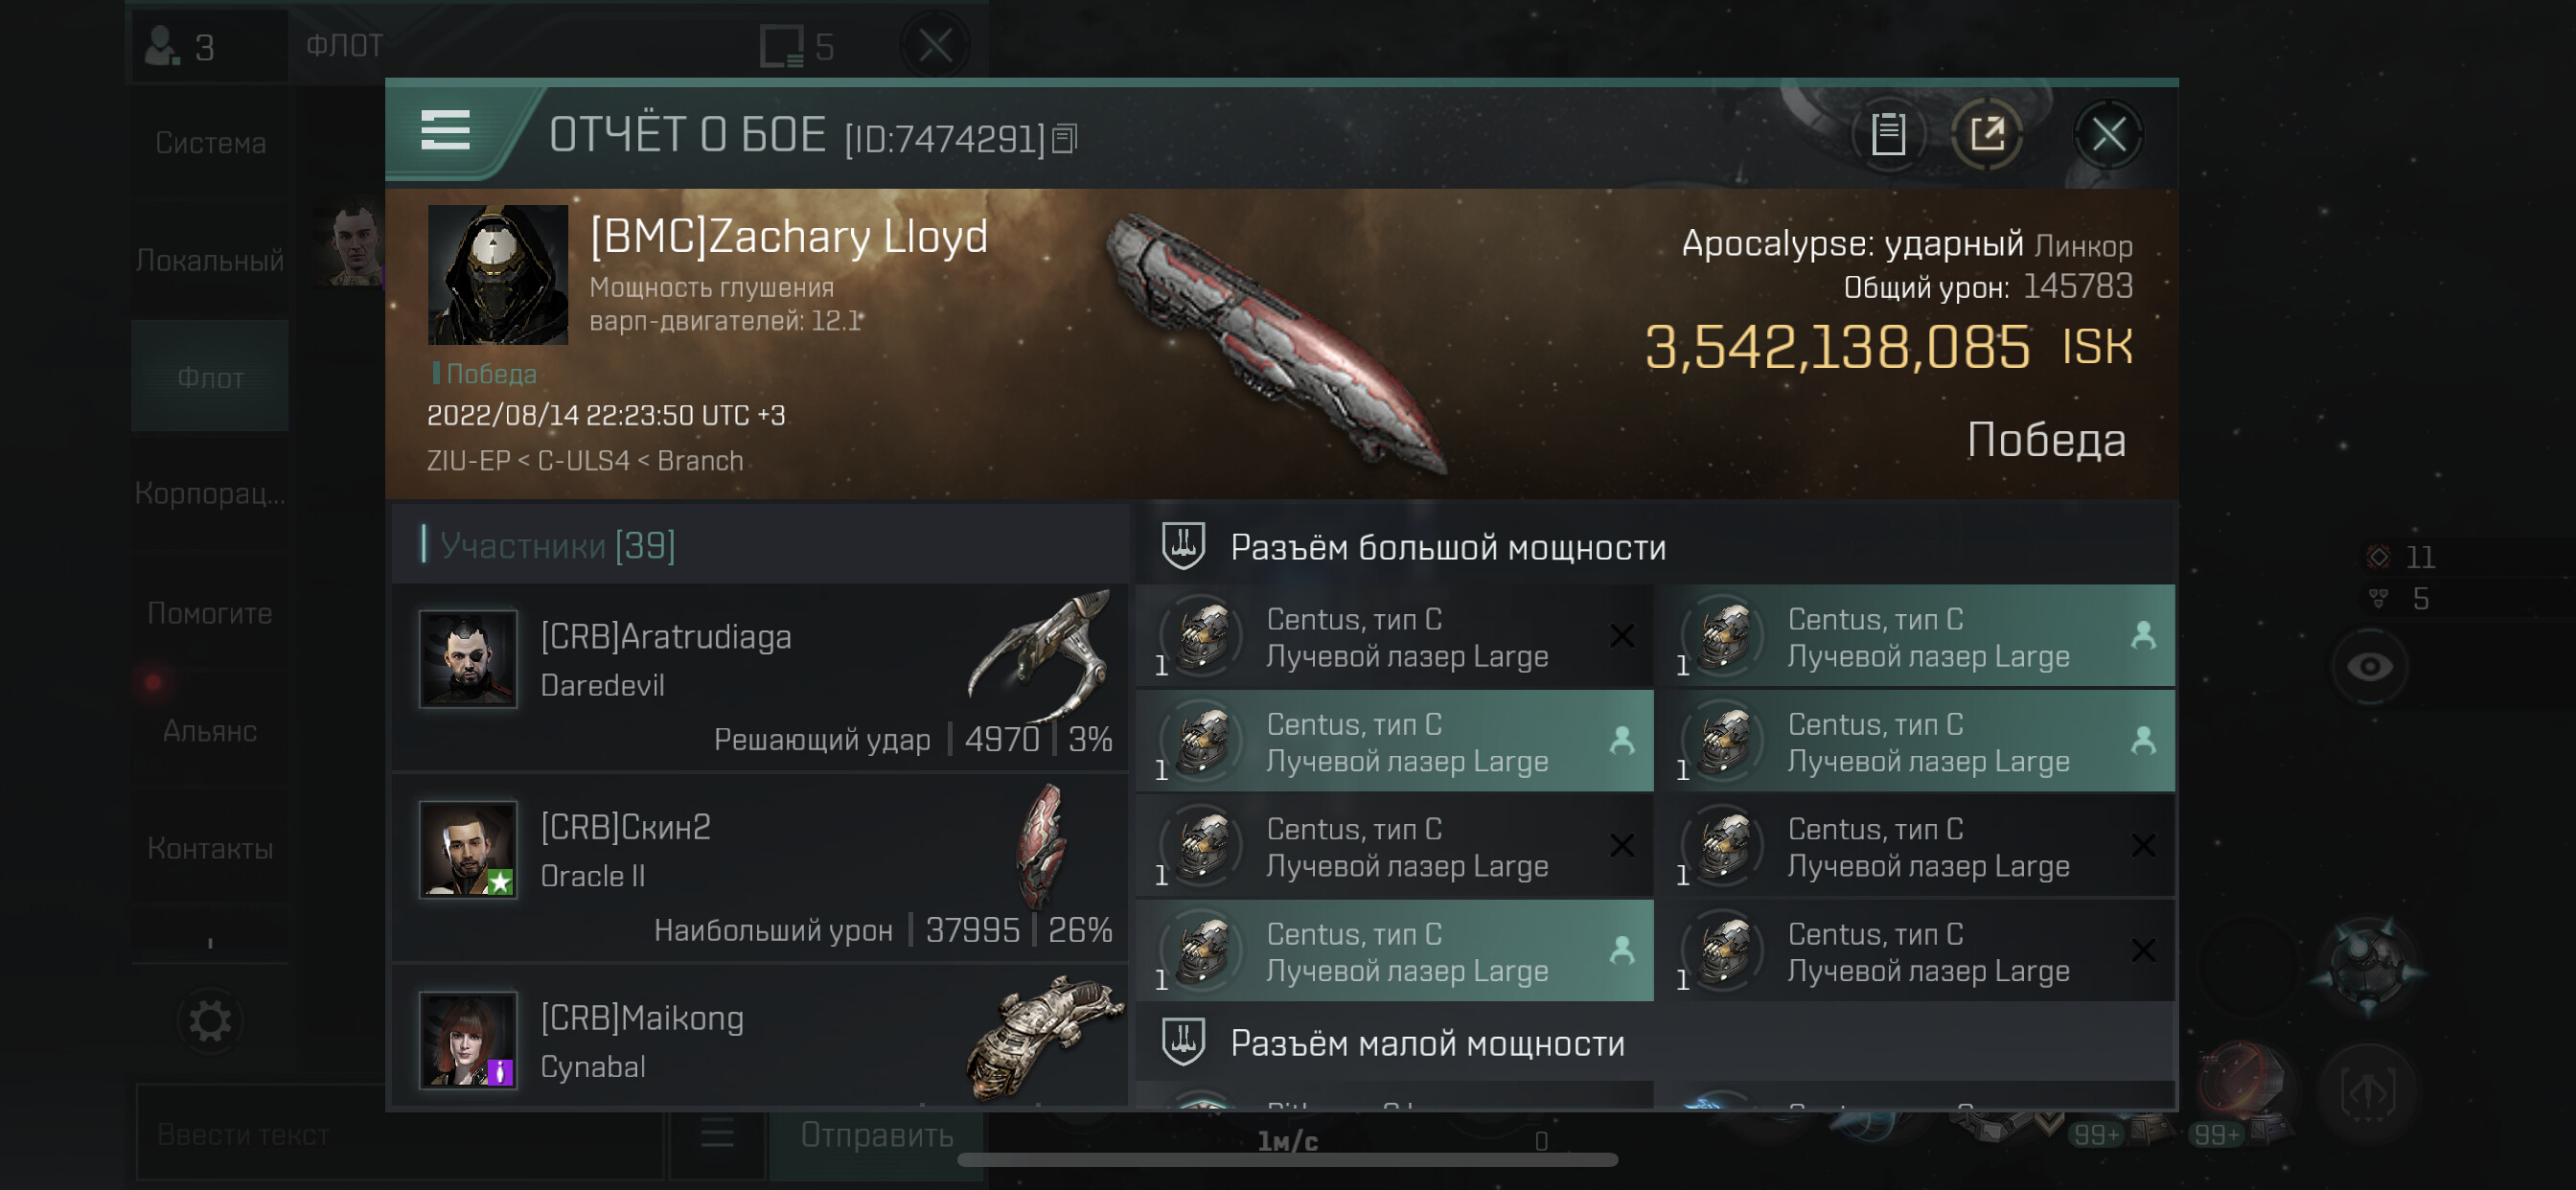Open the chat list menu beside Отправить
Screen dimensions: 2576x1190
(x=716, y=1134)
